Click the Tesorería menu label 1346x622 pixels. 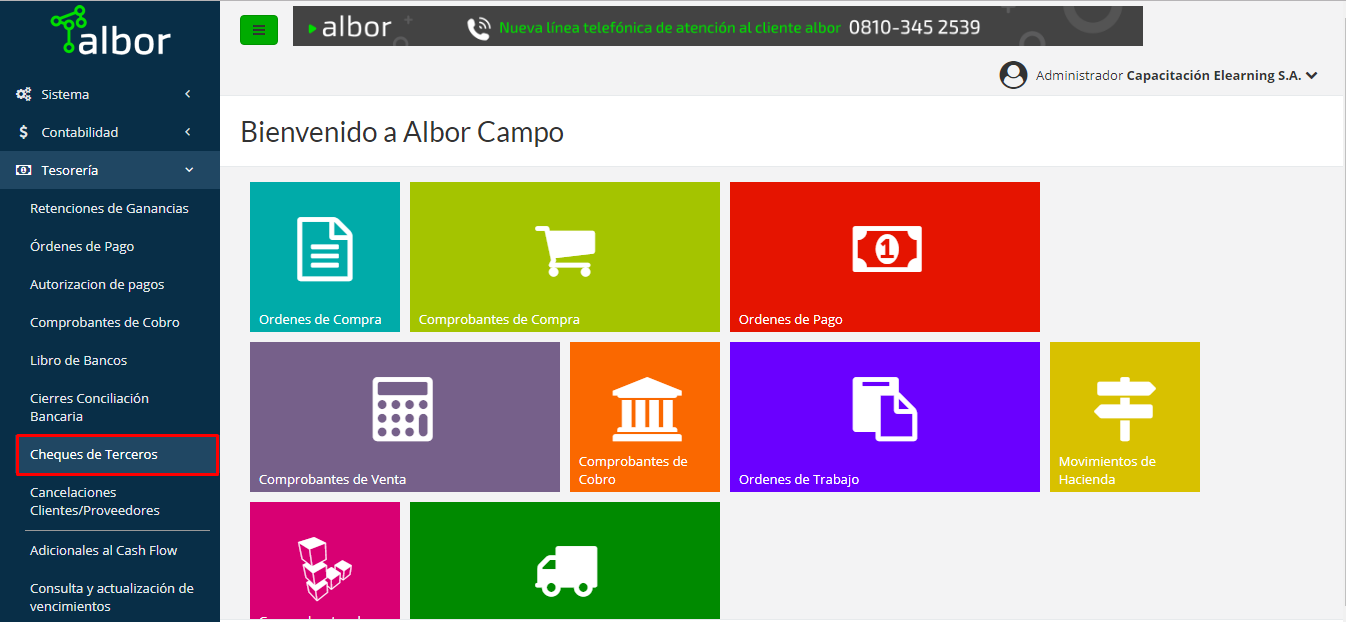70,170
